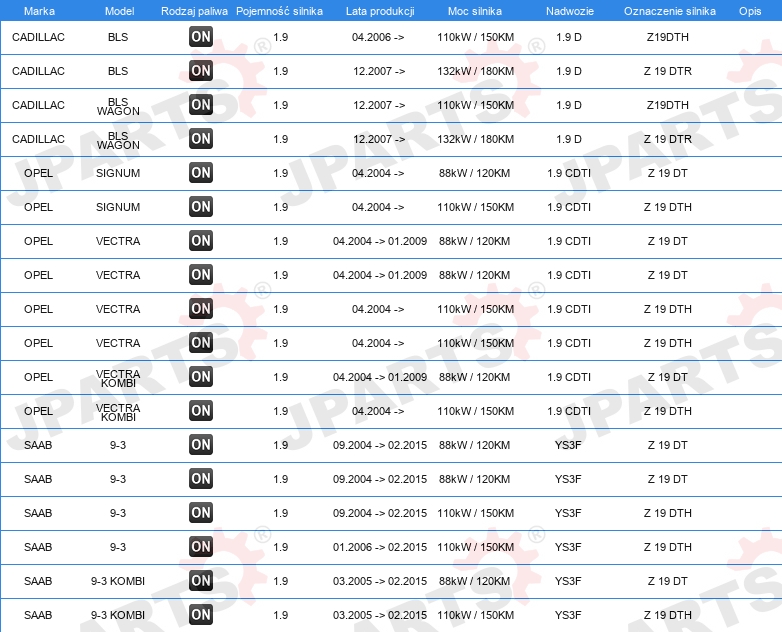Viewport: 782px width, 632px height.
Task: Click the Oznaczenie silnika header
Action: point(670,11)
